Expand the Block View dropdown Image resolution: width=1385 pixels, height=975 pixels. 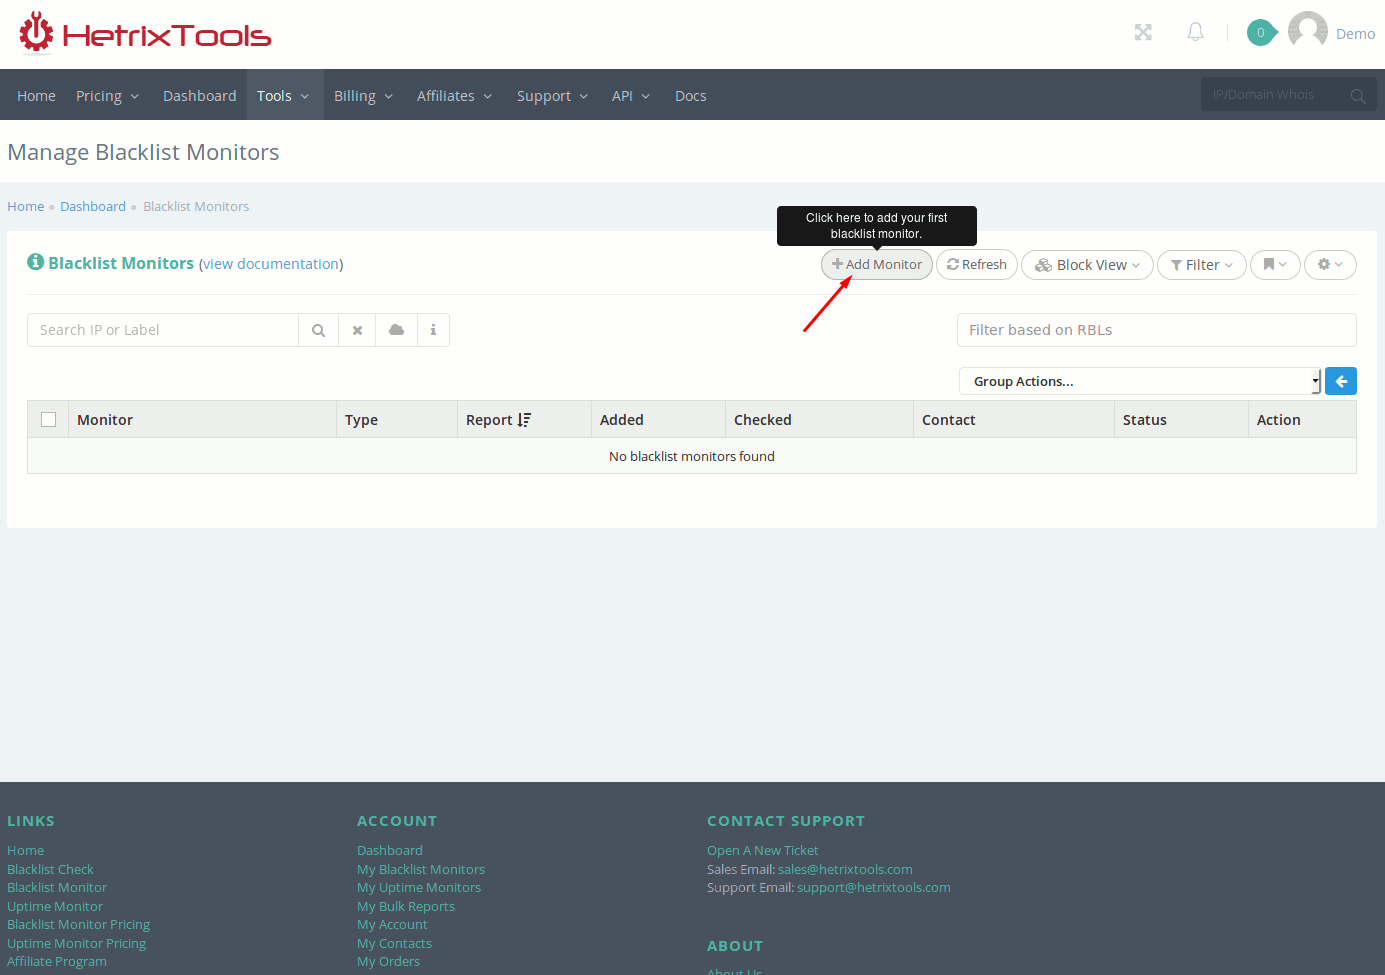point(1087,265)
